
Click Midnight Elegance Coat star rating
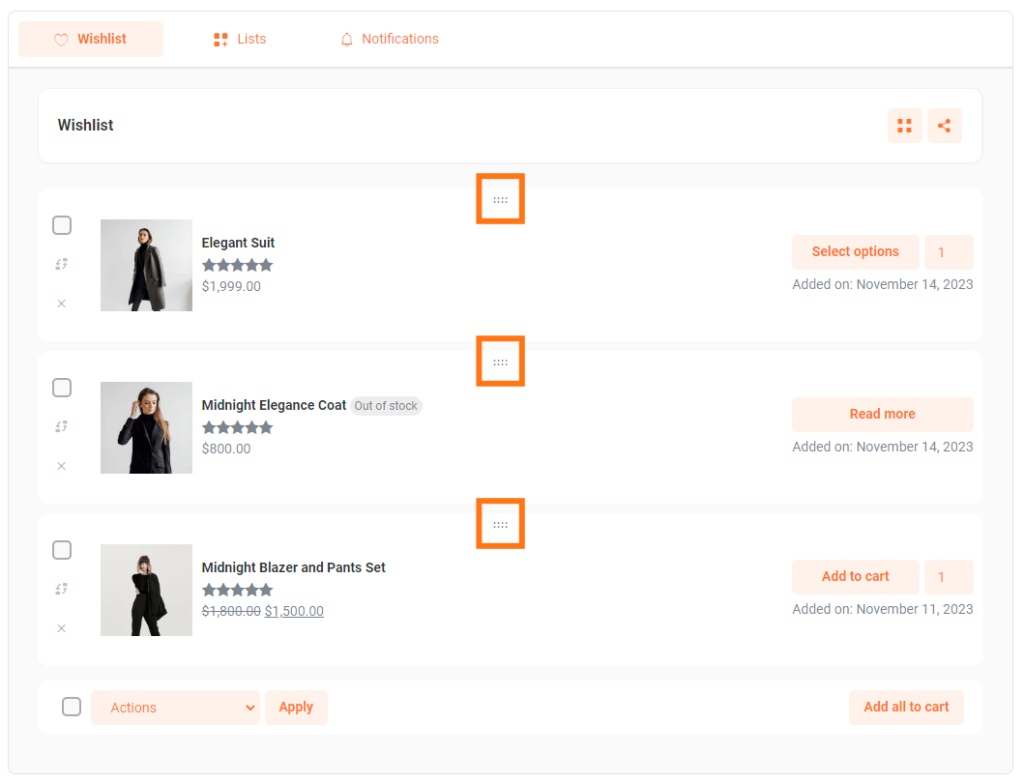pyautogui.click(x=237, y=428)
